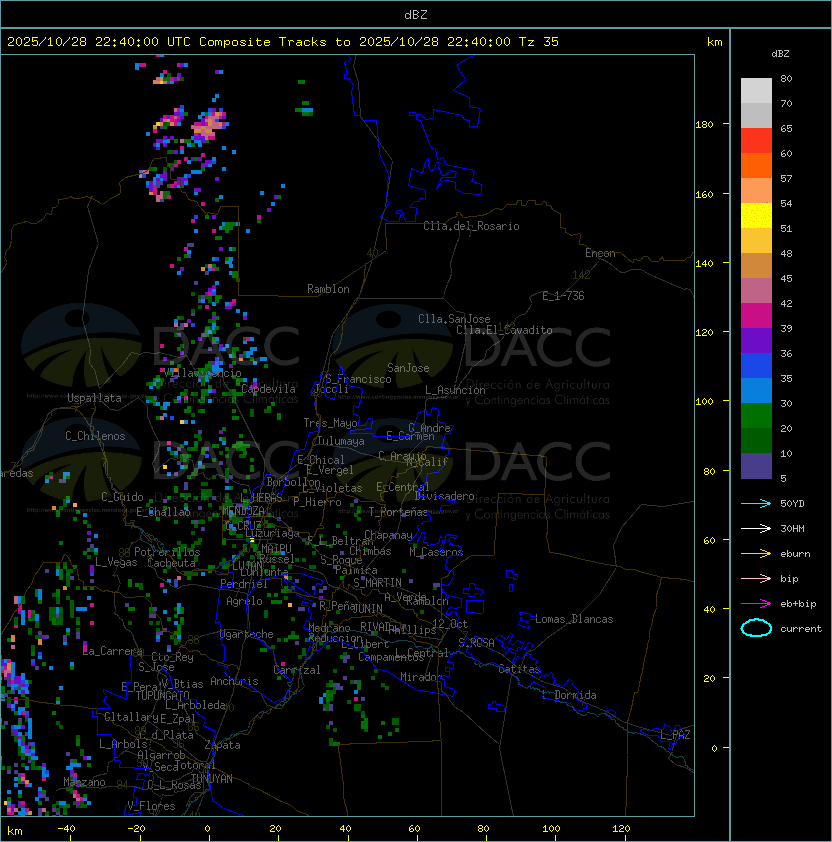
Task: Click the Tres_Mayo map label
Action: pos(330,423)
